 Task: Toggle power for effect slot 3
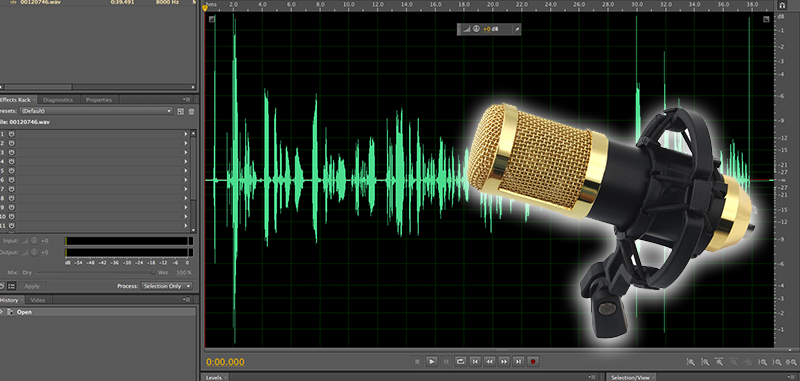[11, 152]
